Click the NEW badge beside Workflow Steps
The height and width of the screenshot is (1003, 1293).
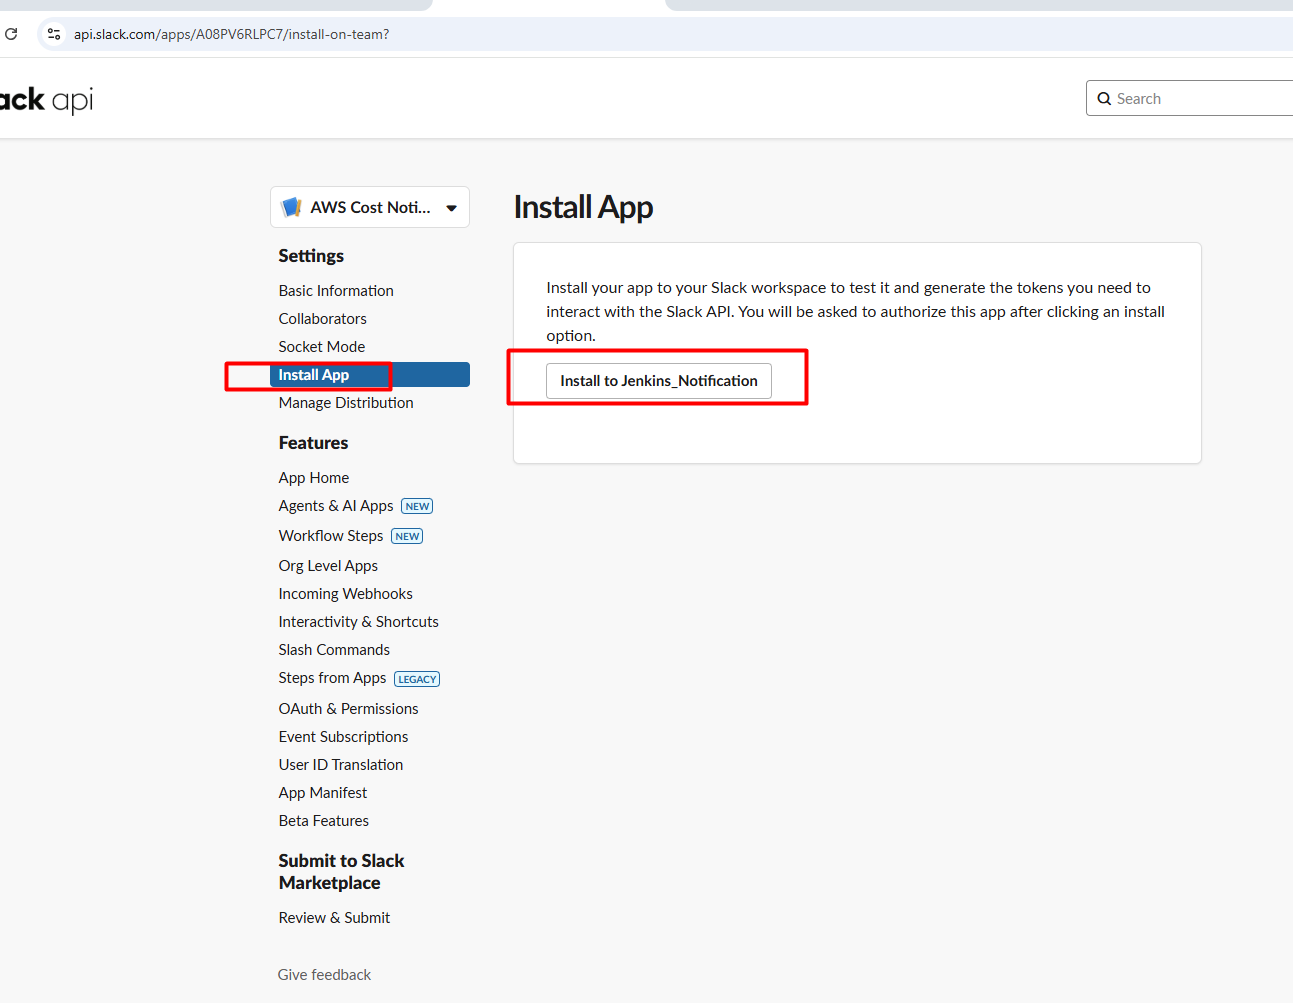click(407, 537)
